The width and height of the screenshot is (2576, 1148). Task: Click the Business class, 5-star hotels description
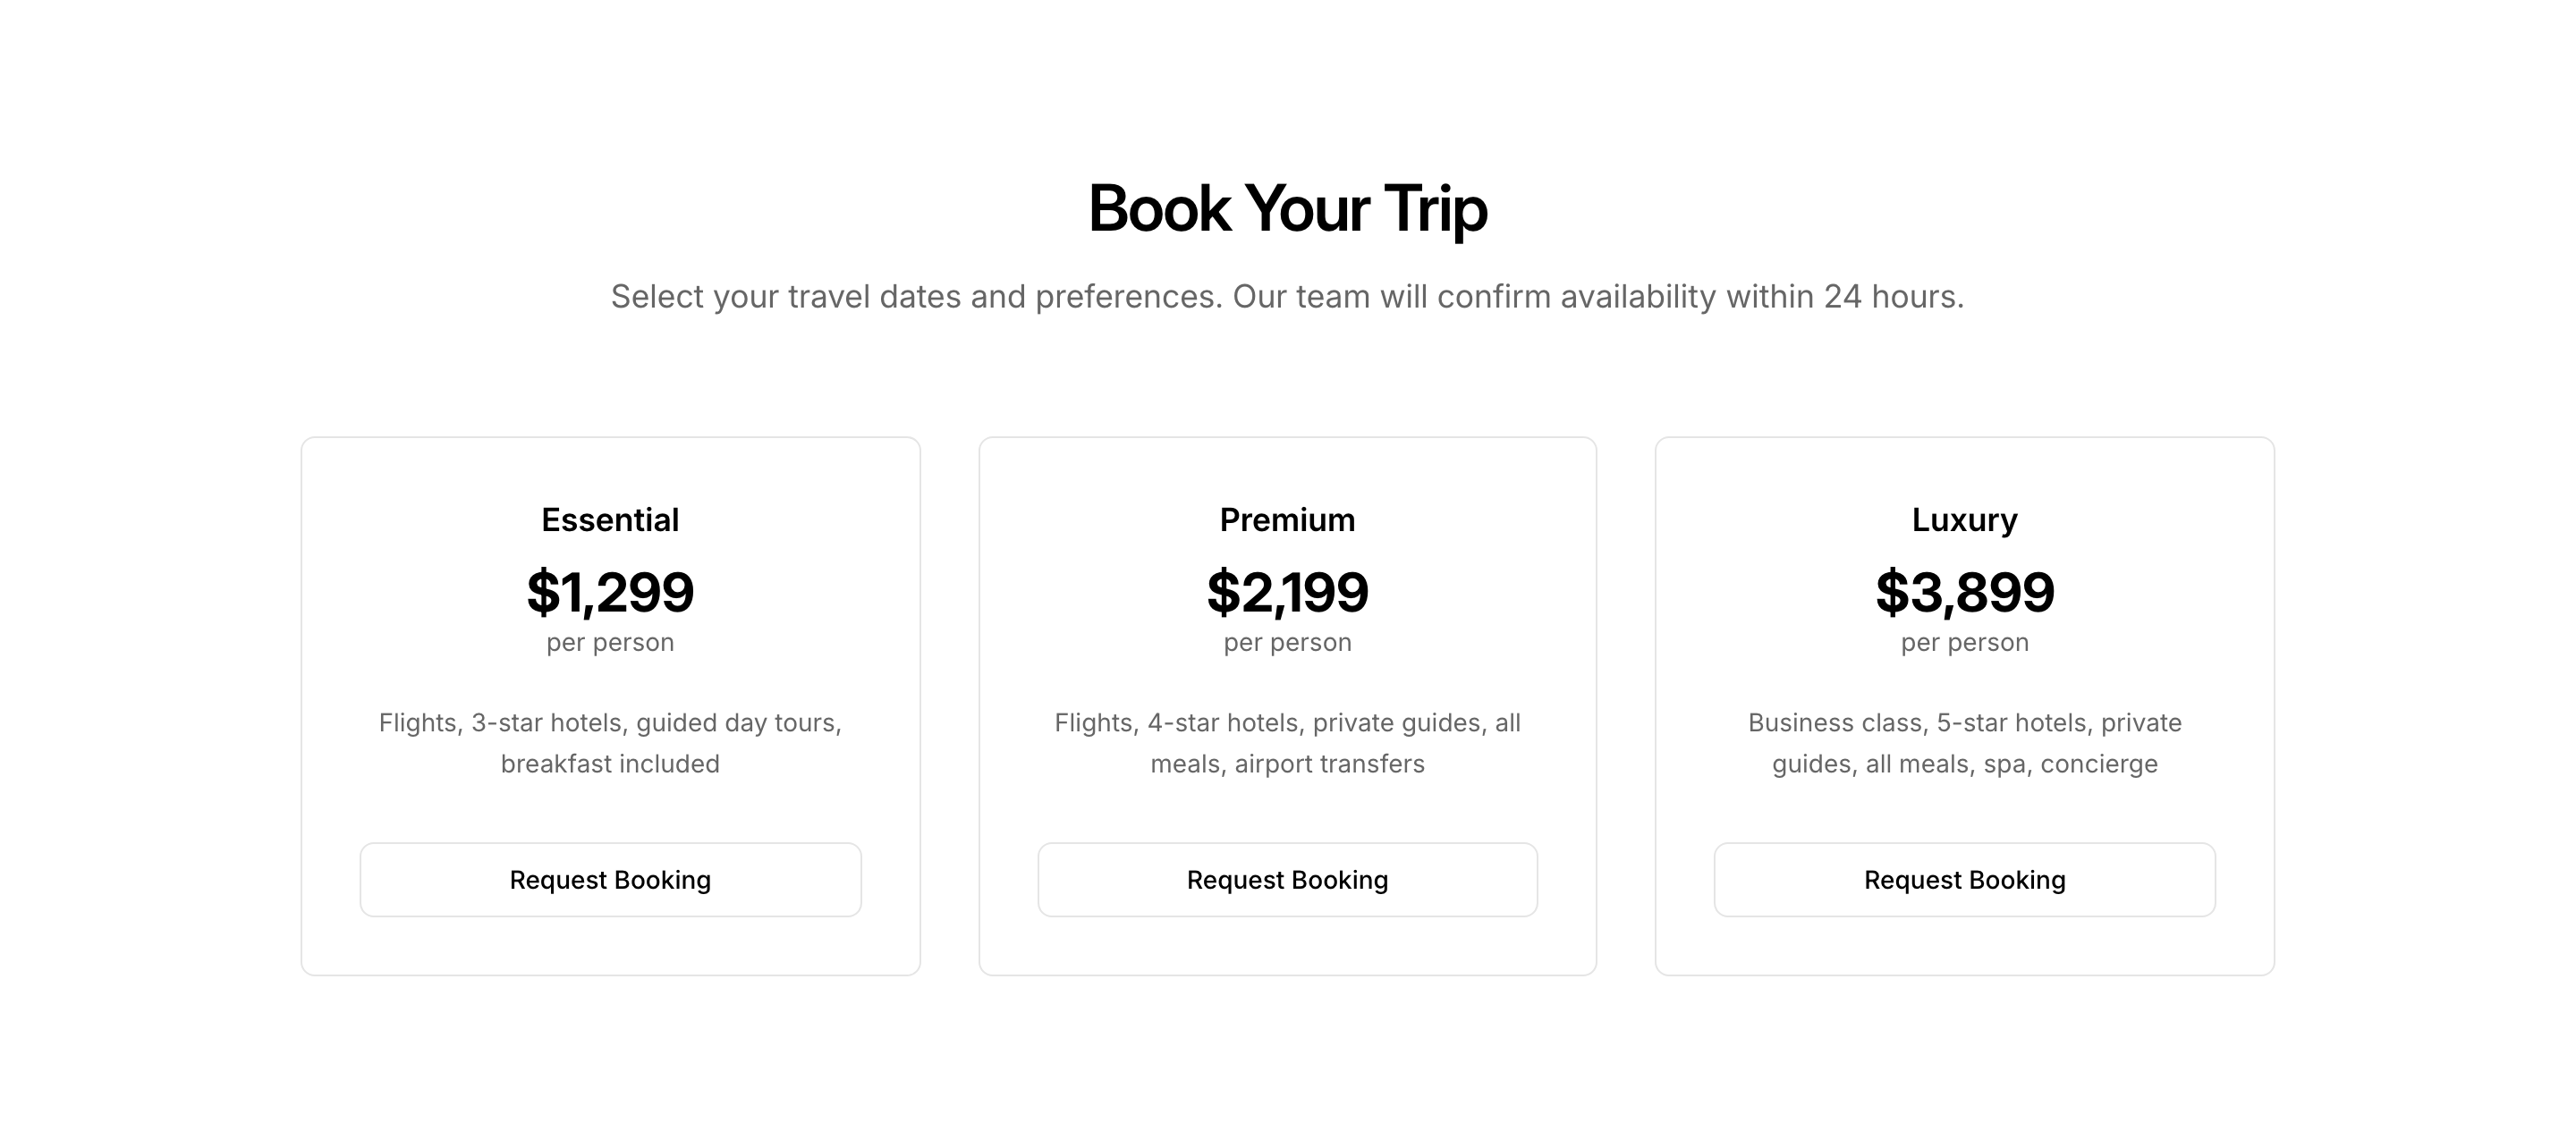point(1964,742)
